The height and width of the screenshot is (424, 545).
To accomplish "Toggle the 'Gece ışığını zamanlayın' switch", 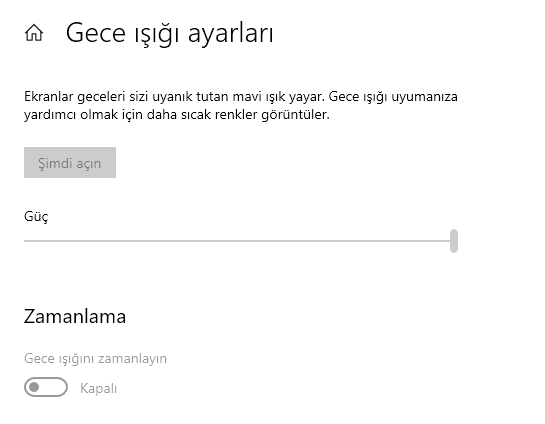I will coord(46,387).
